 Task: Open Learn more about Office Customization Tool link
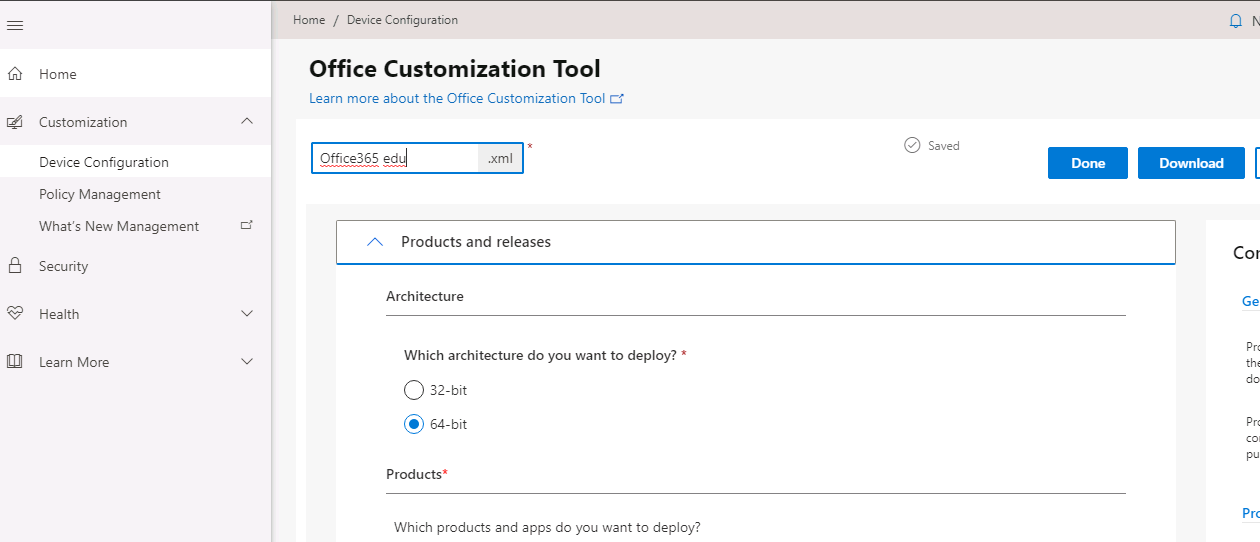point(457,98)
